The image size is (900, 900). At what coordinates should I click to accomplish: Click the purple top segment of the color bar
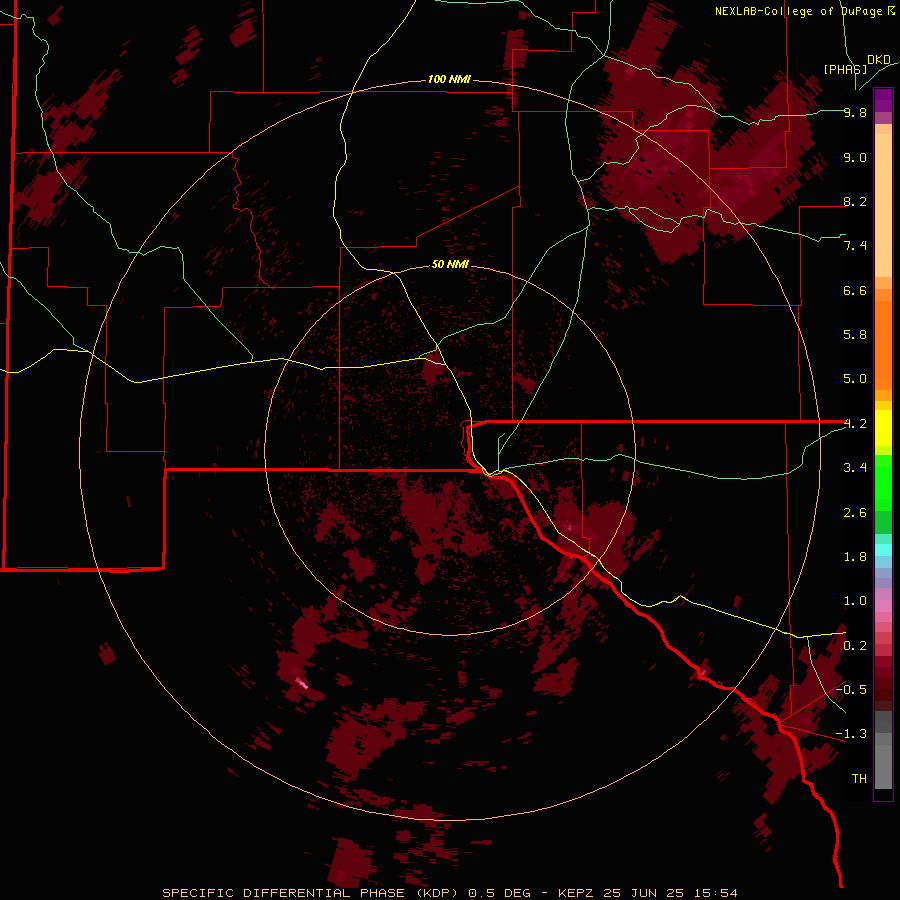[883, 100]
